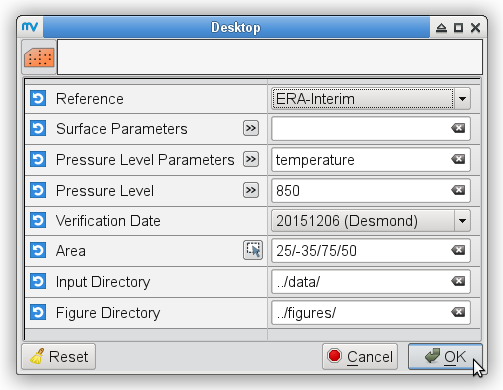Expand Pressure Level Parameters helper button

click(x=251, y=159)
